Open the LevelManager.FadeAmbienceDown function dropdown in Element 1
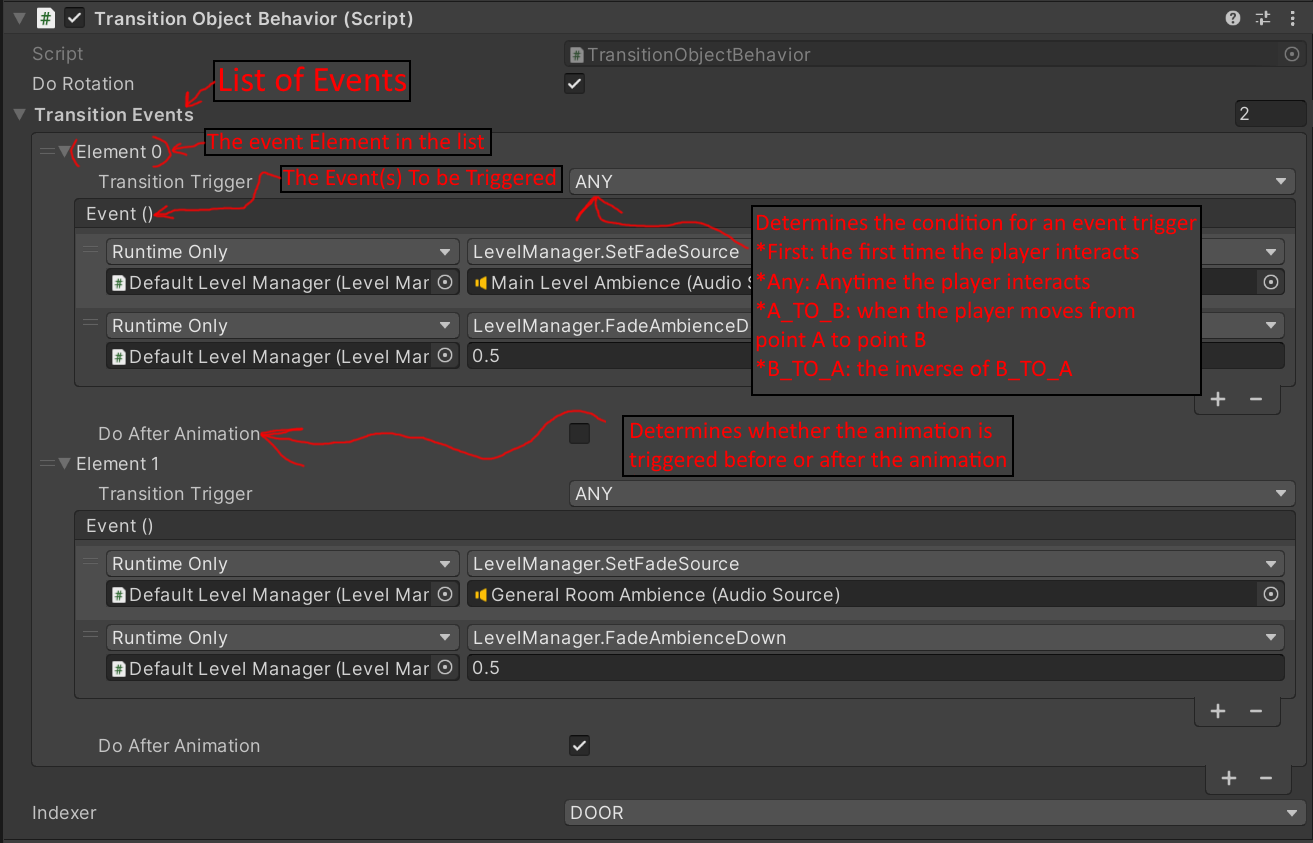The image size is (1313, 843). point(875,637)
